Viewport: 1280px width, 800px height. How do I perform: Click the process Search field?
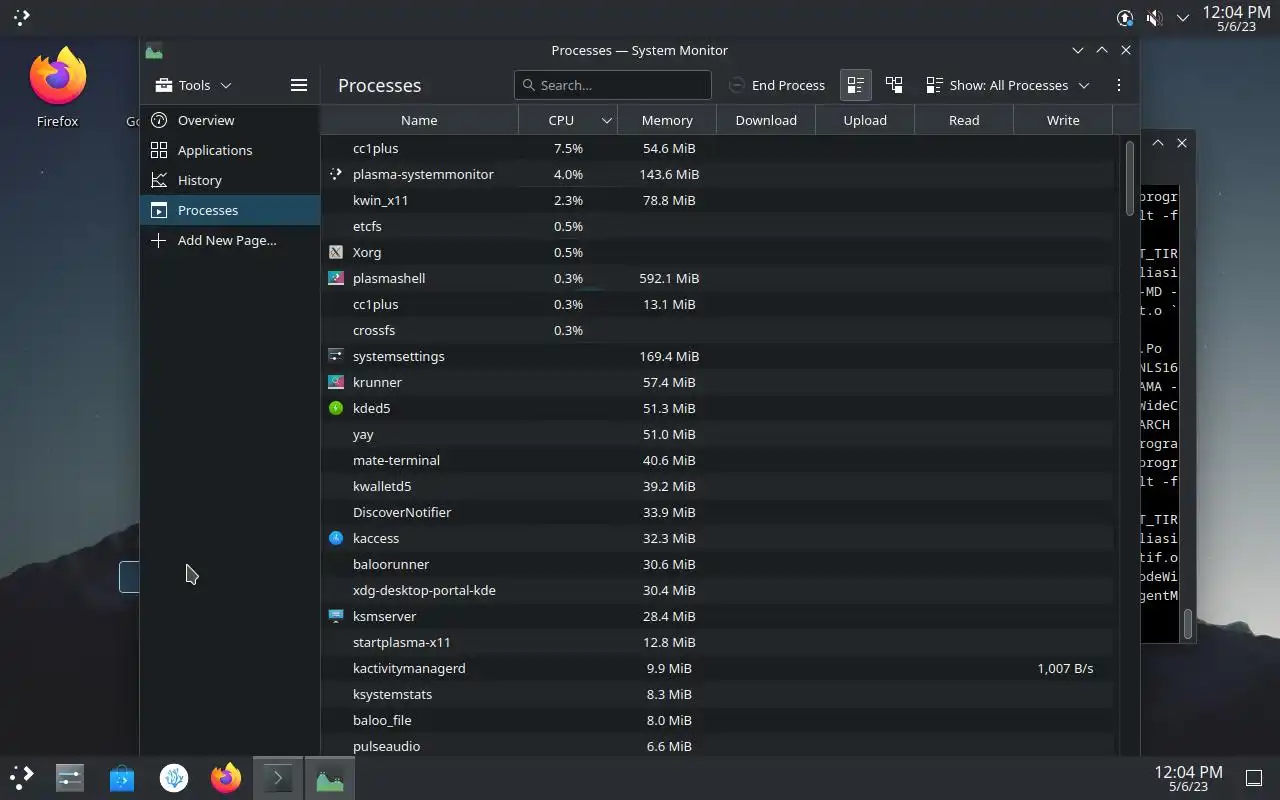point(613,85)
